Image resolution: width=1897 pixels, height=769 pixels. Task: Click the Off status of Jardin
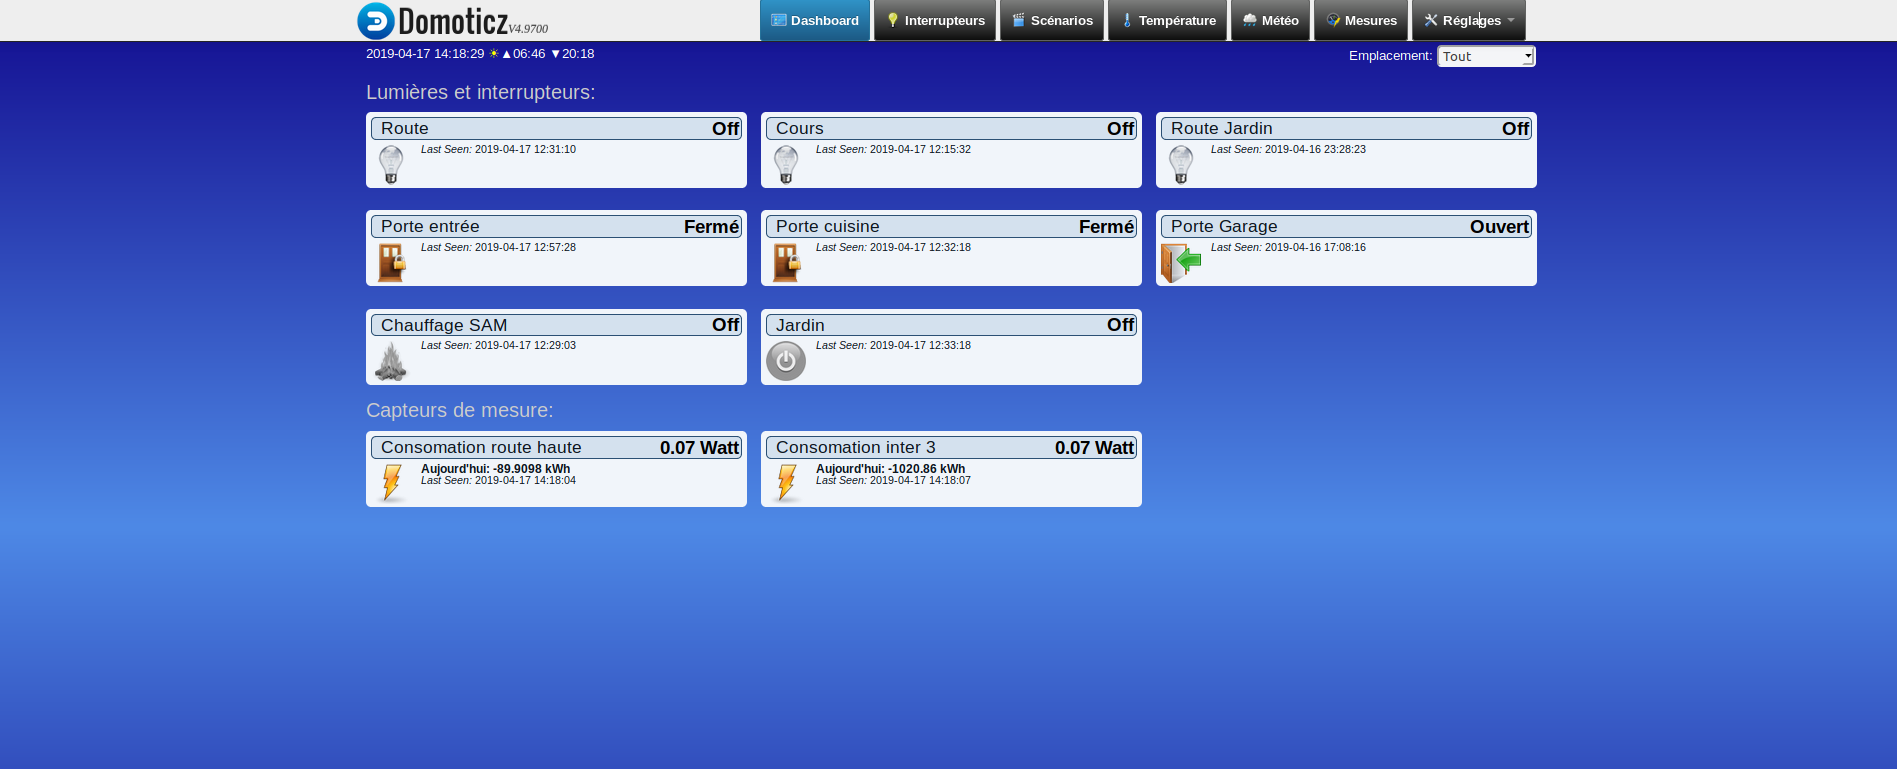1121,325
